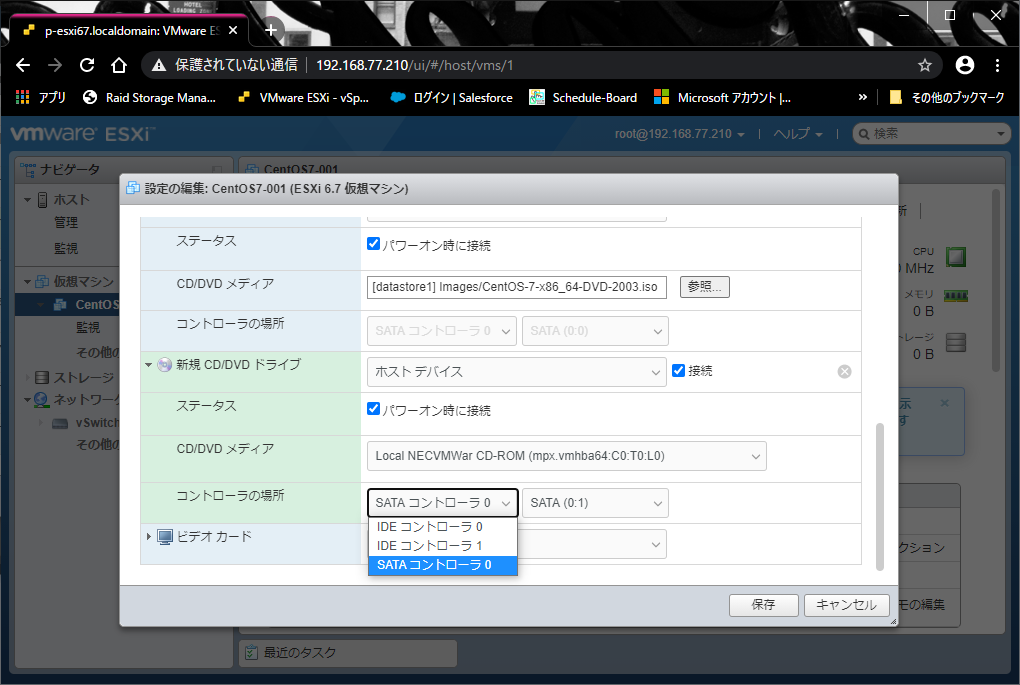Reload the current browser page
Screen dimensions: 1020x685
[87, 65]
